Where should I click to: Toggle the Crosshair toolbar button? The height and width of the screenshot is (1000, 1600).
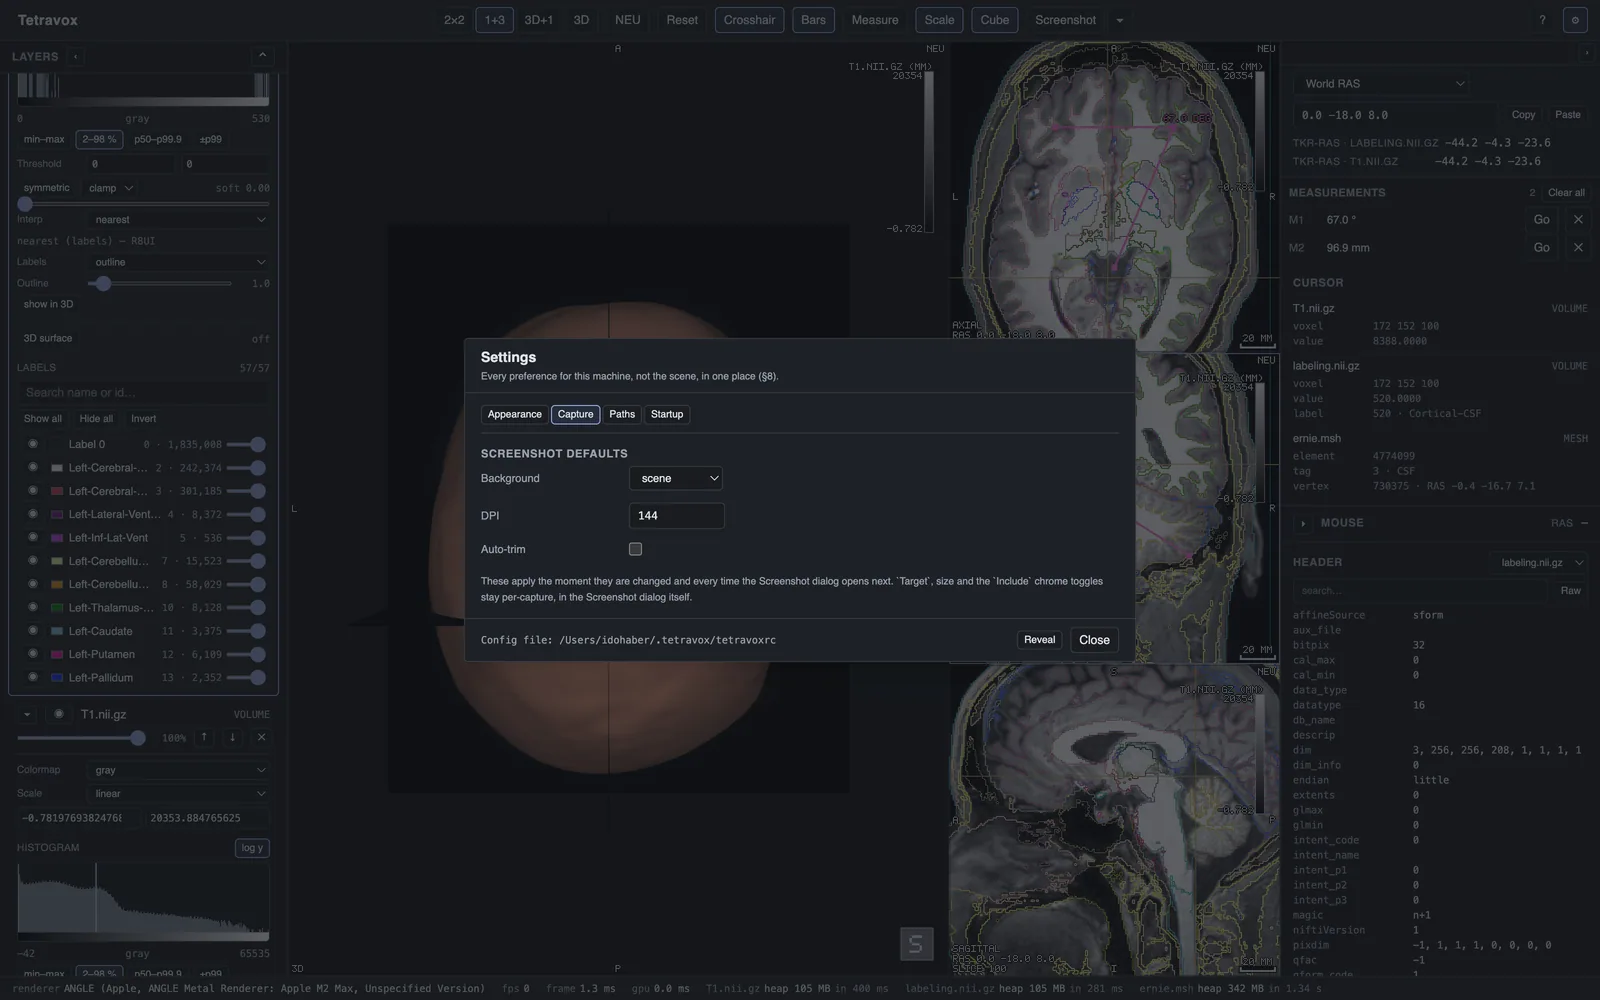point(750,20)
